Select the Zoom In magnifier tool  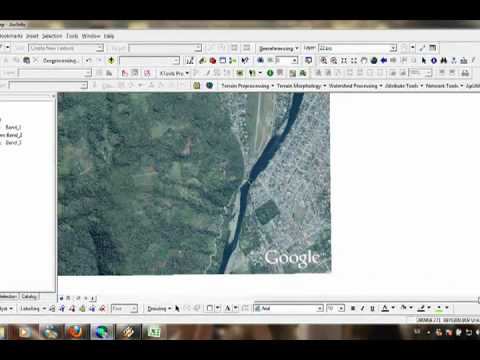323,60
